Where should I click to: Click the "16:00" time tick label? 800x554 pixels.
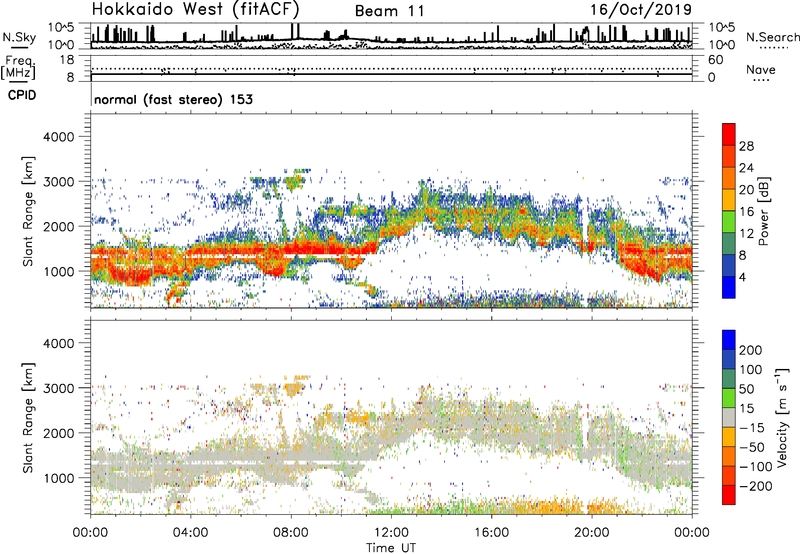pyautogui.click(x=491, y=533)
